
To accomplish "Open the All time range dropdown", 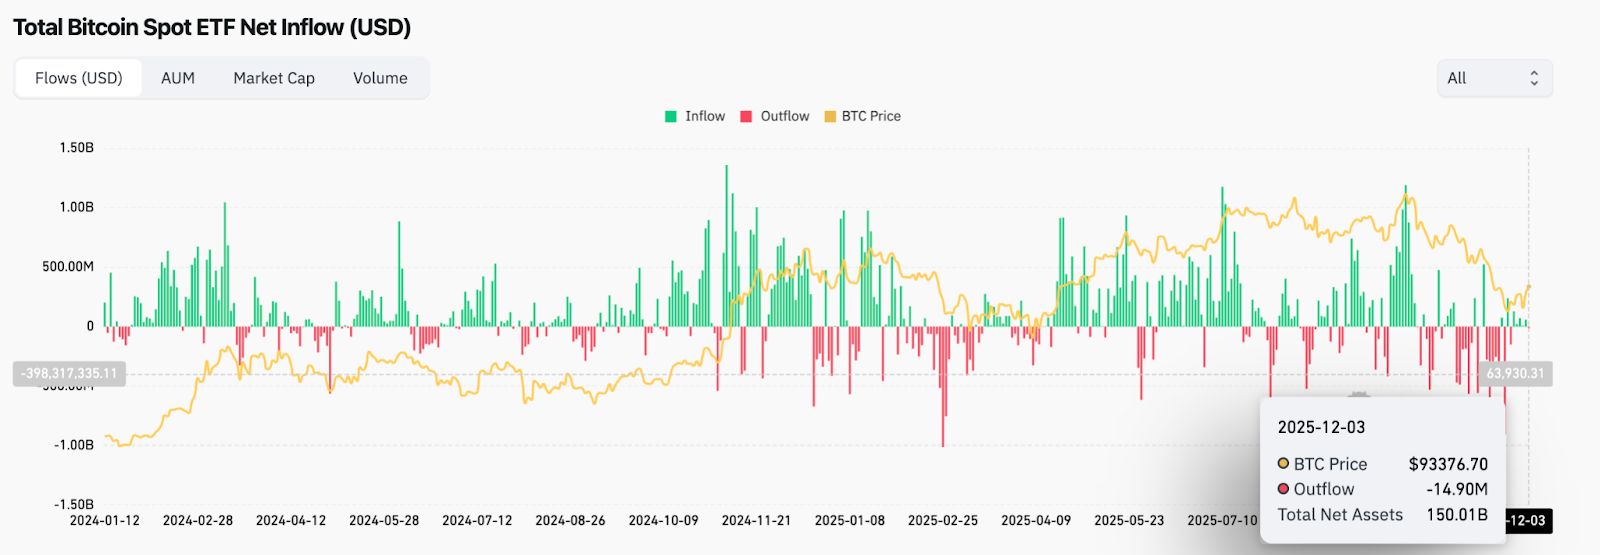I will 1494,78.
